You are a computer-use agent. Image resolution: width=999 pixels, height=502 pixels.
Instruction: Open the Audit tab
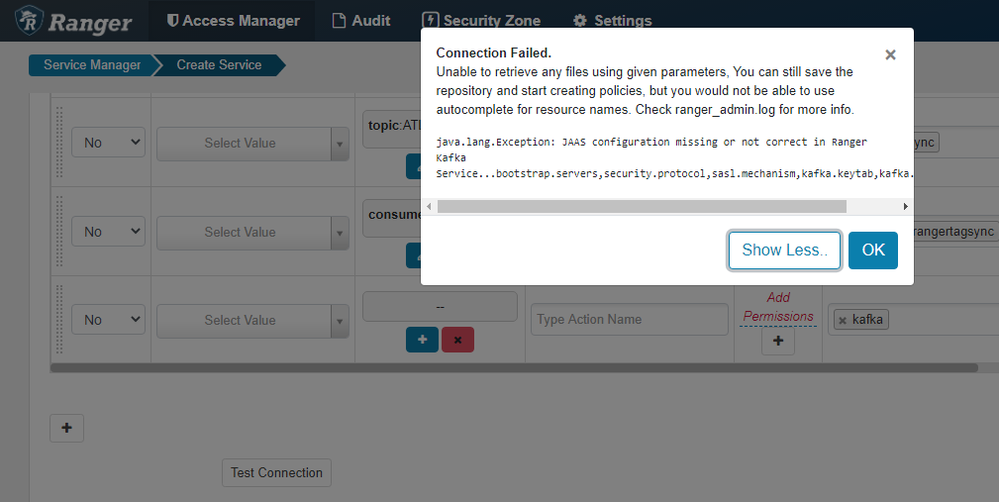(361, 21)
